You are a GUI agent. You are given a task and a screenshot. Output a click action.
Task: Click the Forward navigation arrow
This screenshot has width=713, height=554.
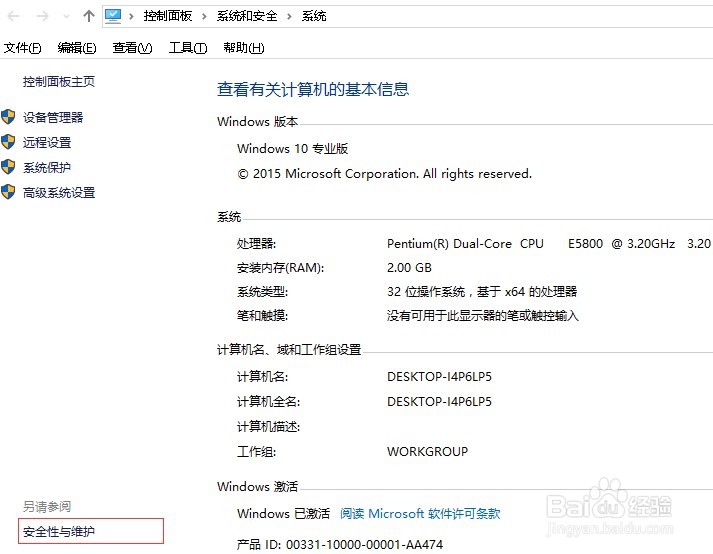click(43, 16)
